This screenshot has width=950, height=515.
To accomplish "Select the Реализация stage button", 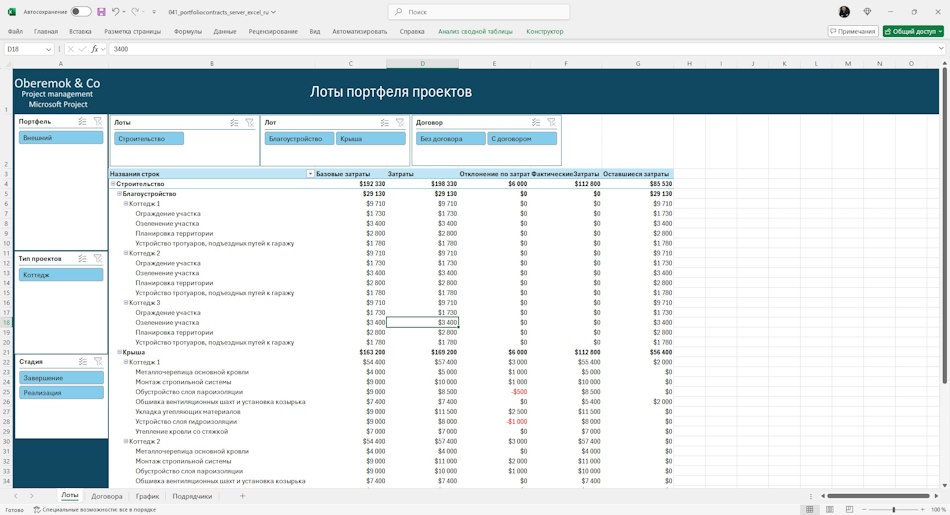I will click(61, 393).
